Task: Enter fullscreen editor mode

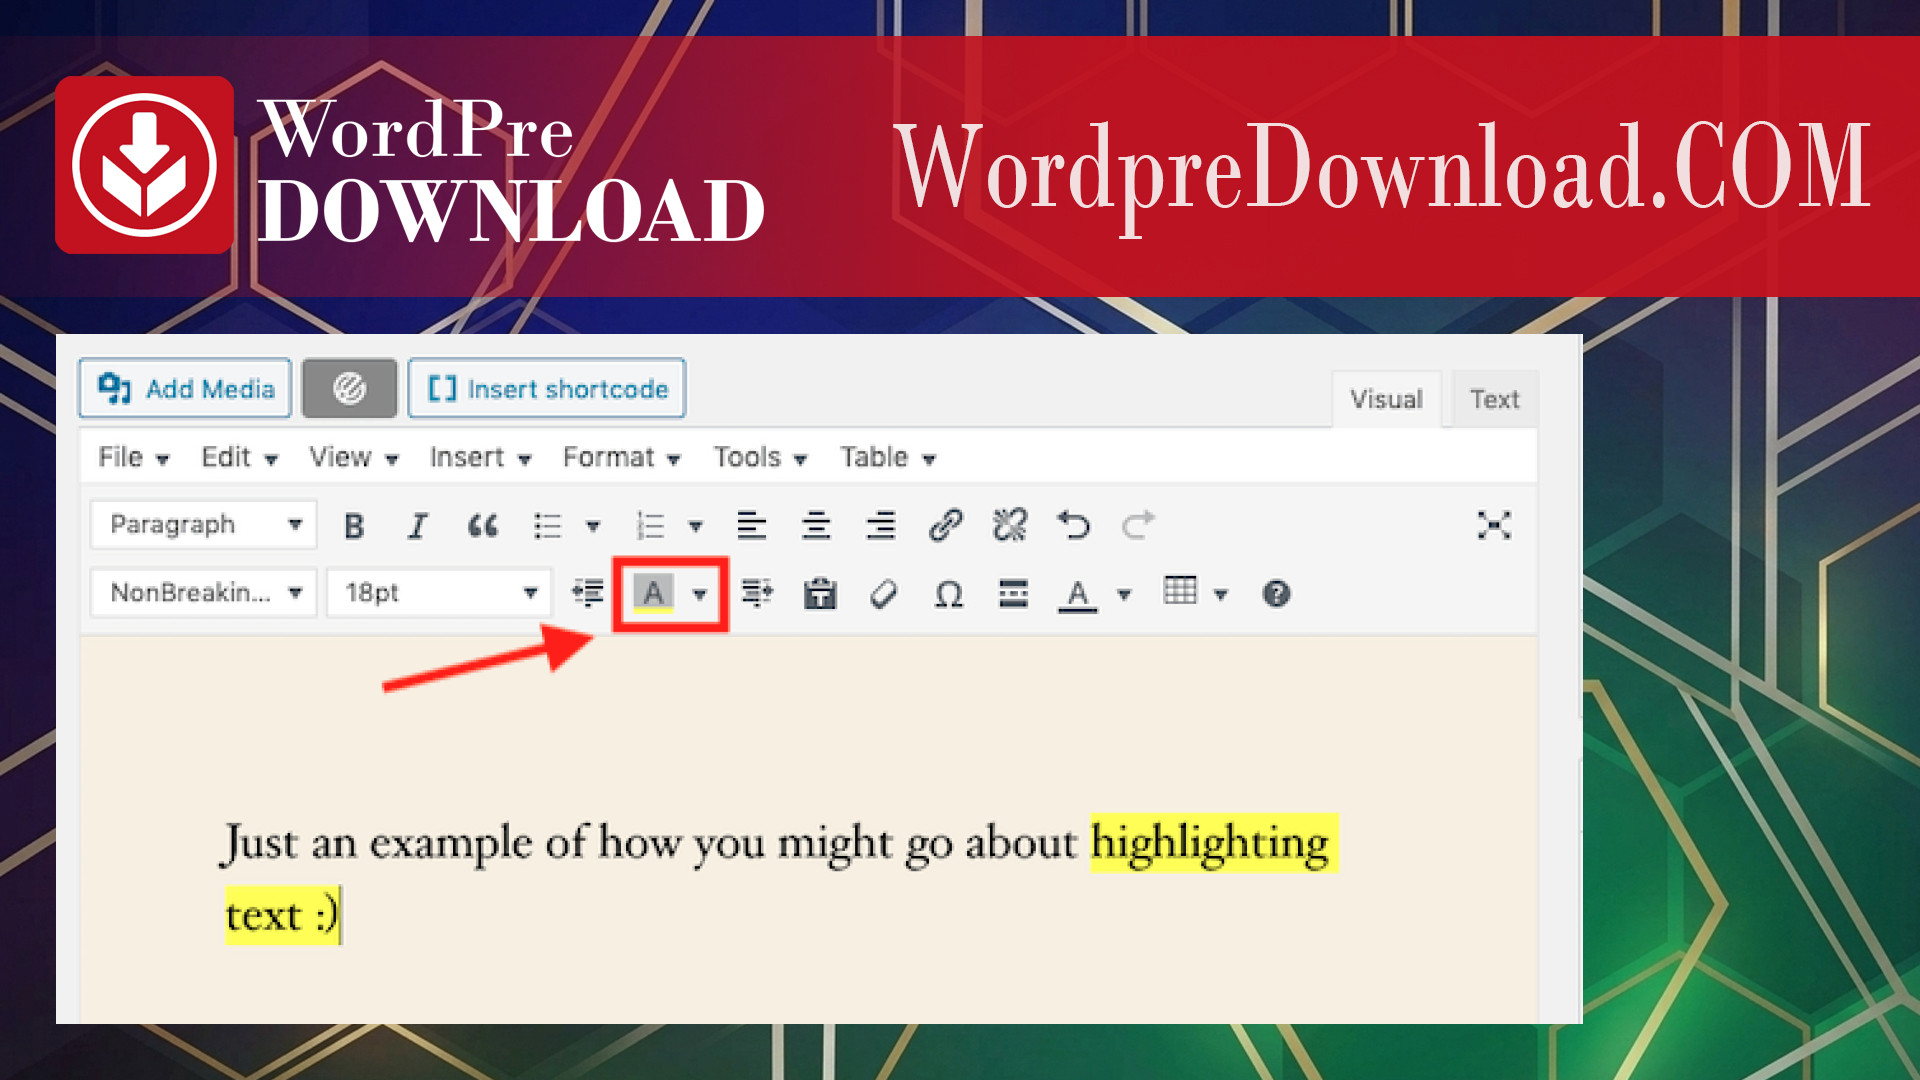Action: [1494, 526]
